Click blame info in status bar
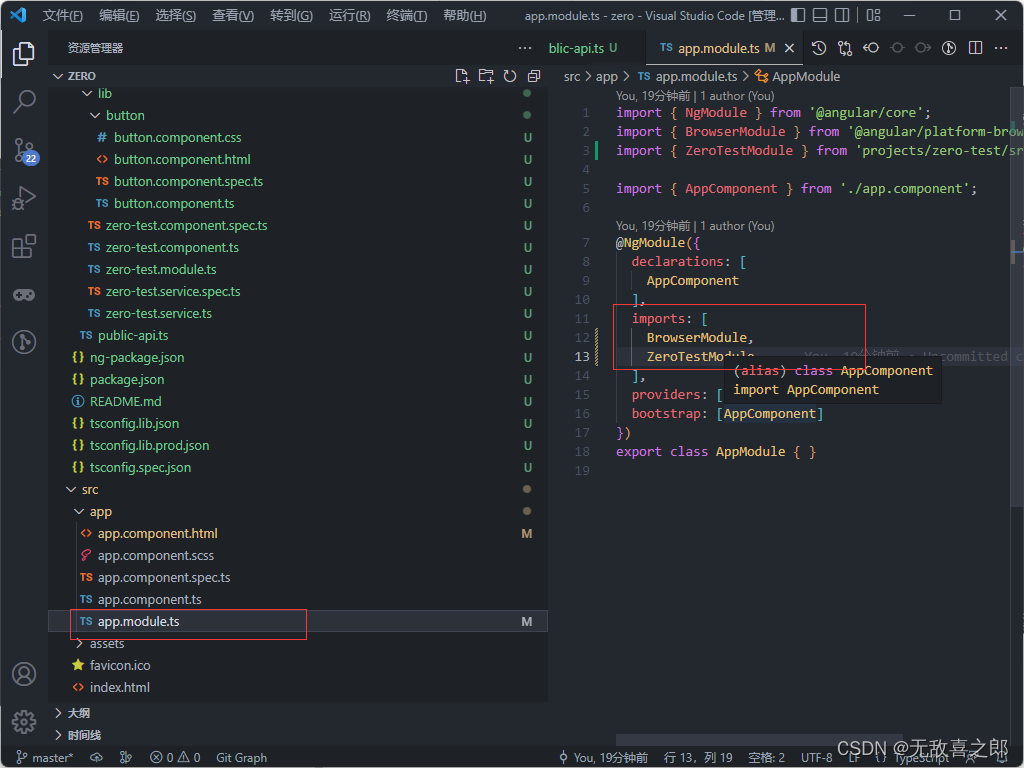This screenshot has width=1024, height=768. tap(603, 758)
